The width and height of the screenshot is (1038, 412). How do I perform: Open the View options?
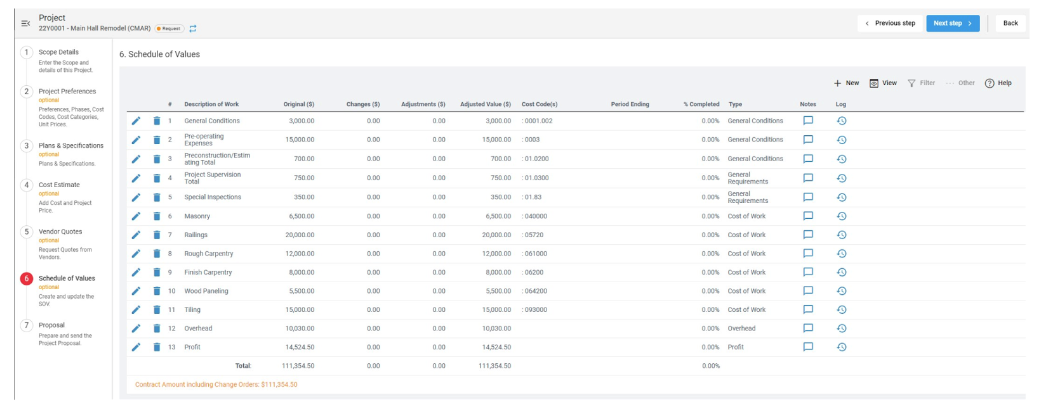click(883, 83)
